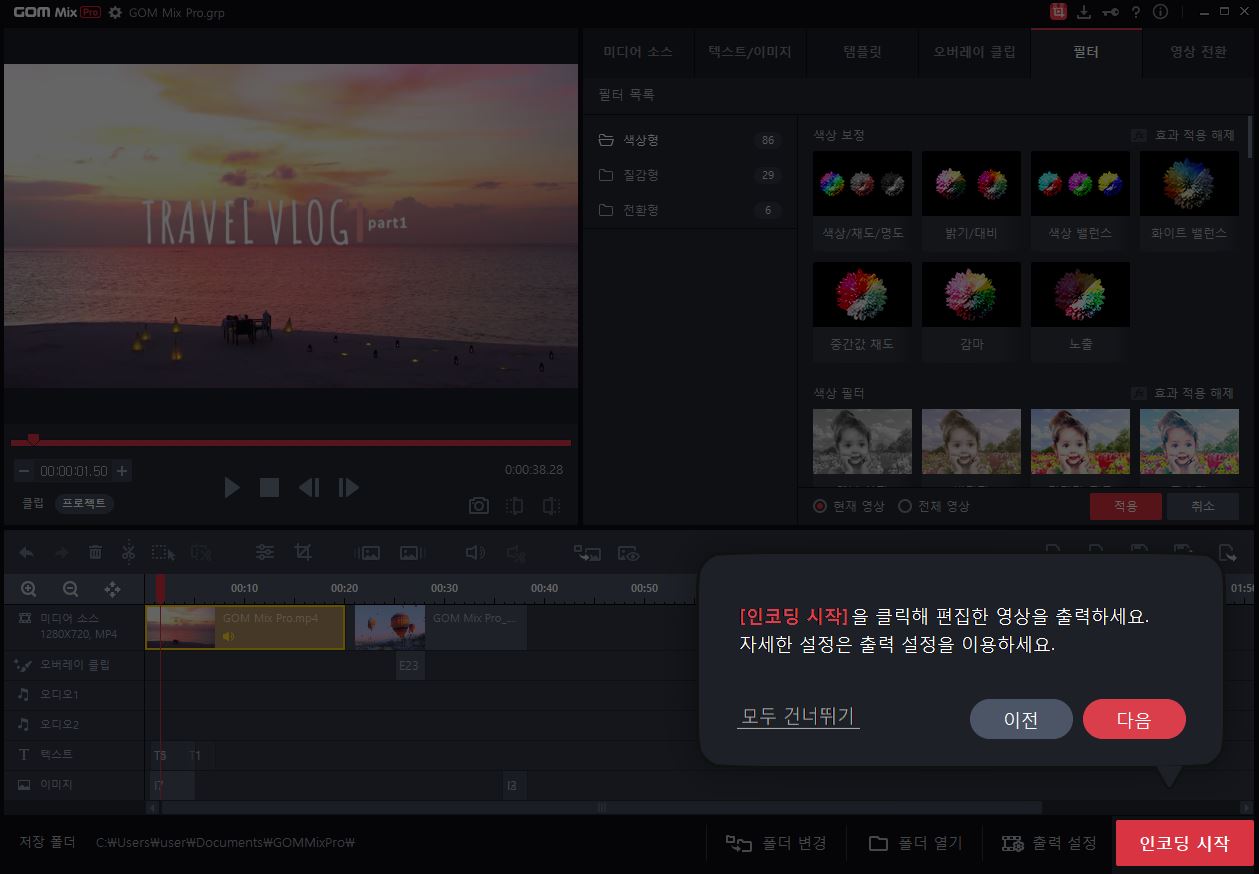Click 이전 in the tutorial popup
This screenshot has height=874, width=1259.
pos(1021,719)
